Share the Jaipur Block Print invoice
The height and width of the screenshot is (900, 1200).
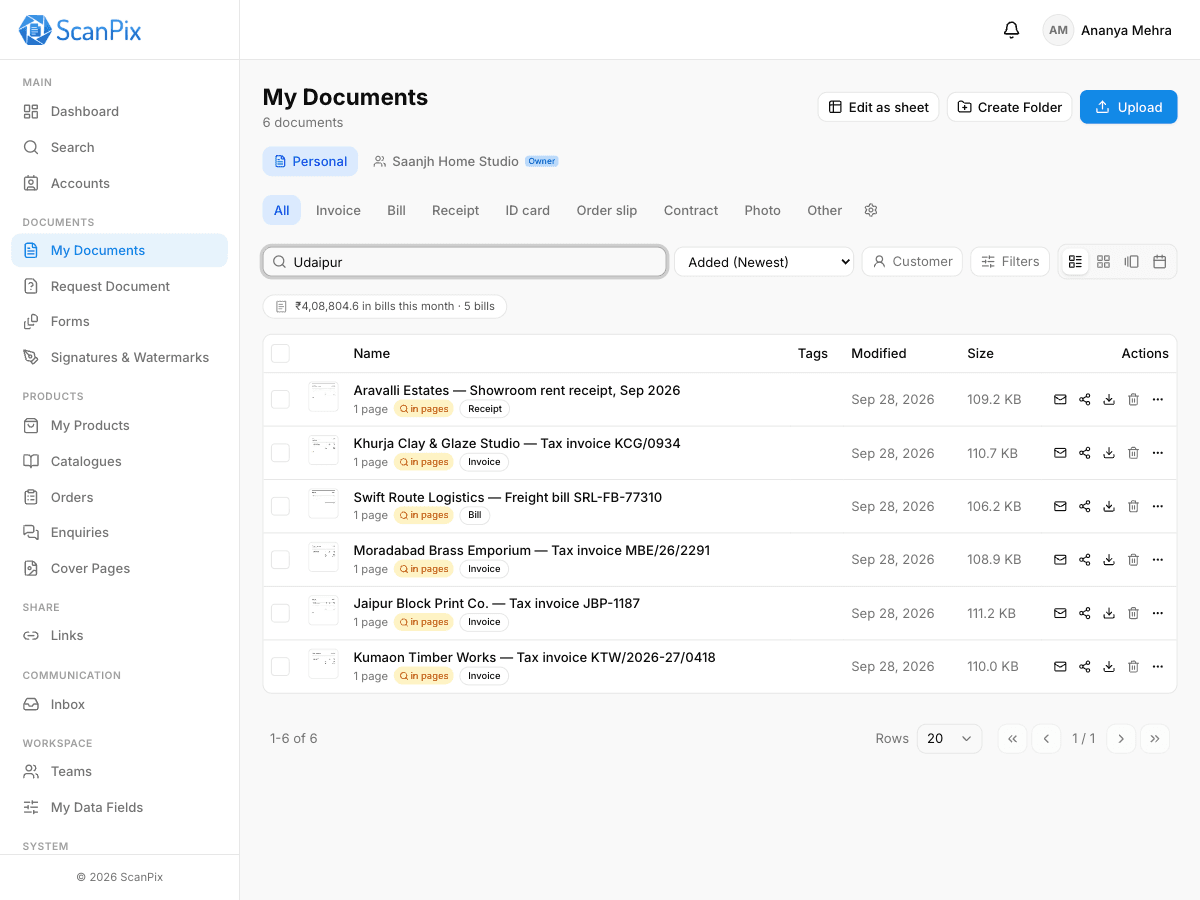[x=1085, y=613]
